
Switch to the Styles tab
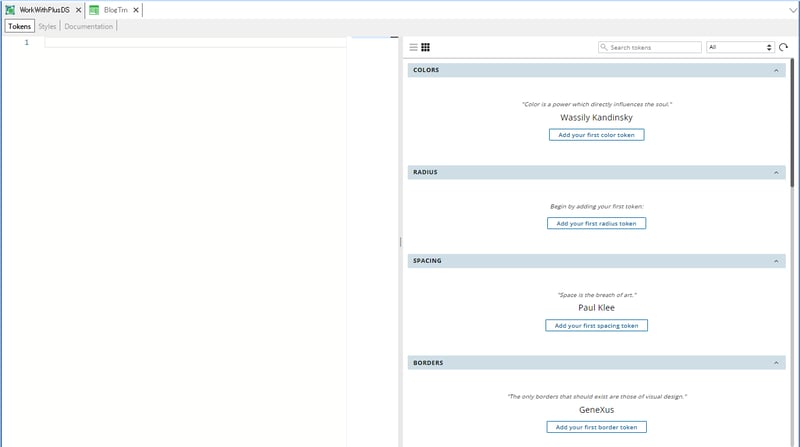47,26
